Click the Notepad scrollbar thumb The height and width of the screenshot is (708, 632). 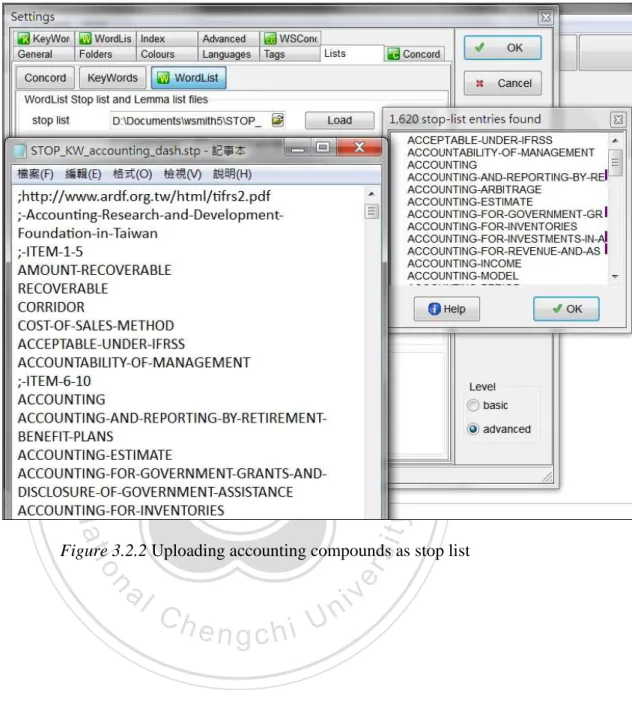pyautogui.click(x=372, y=211)
